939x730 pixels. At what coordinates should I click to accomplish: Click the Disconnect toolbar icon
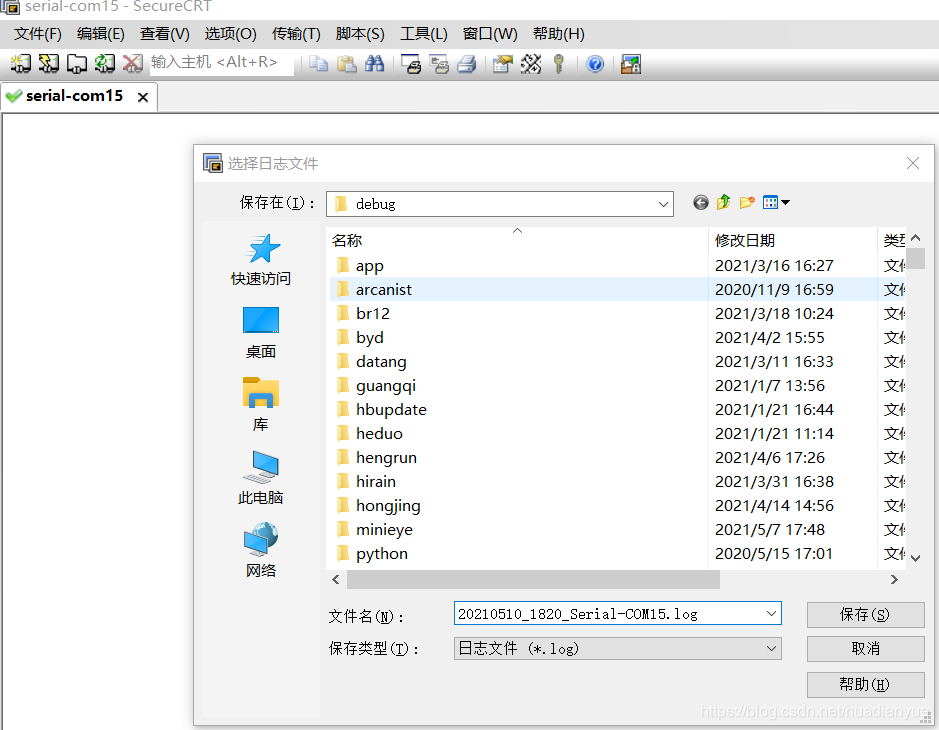(x=132, y=63)
